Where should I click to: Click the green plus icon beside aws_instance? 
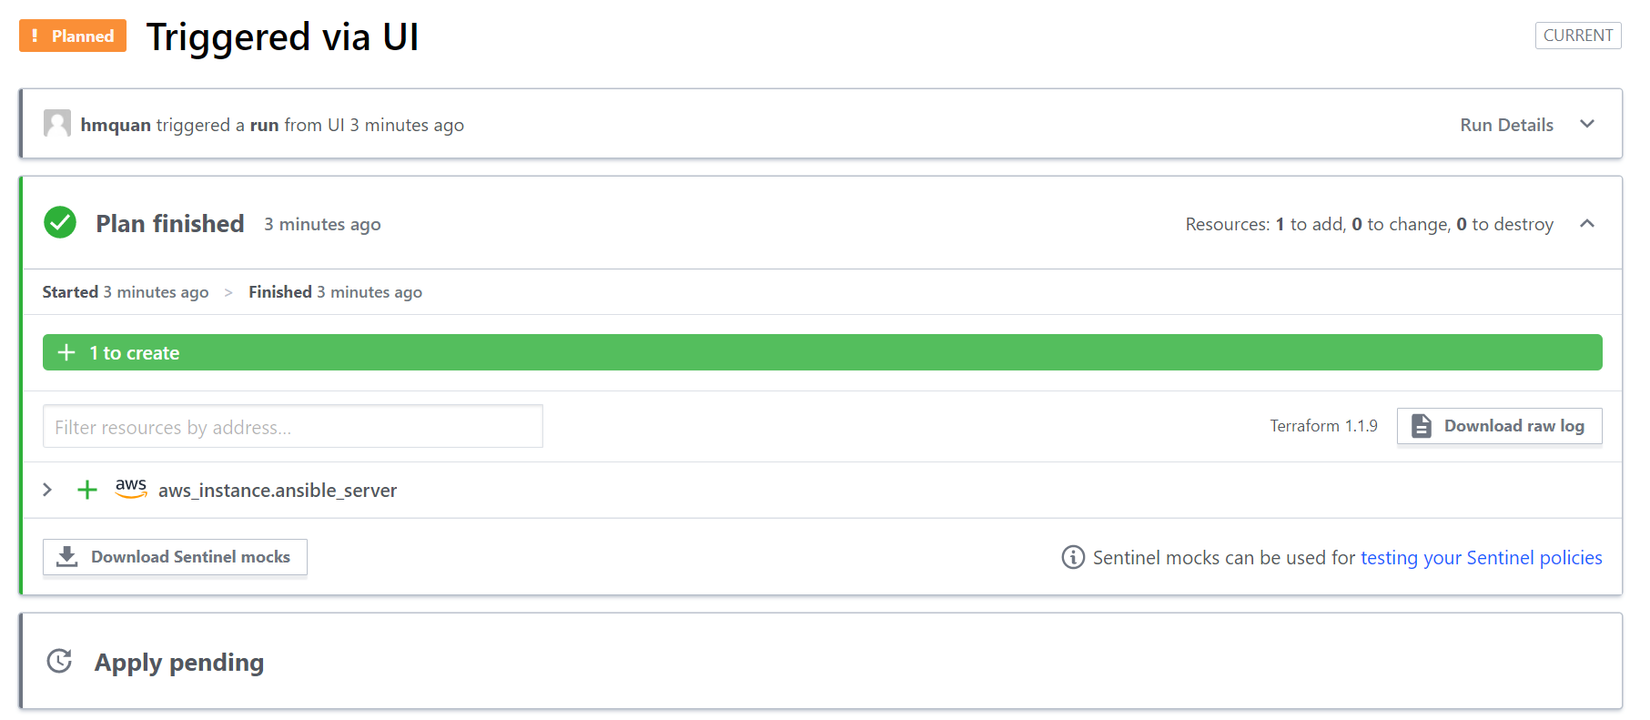click(x=87, y=490)
